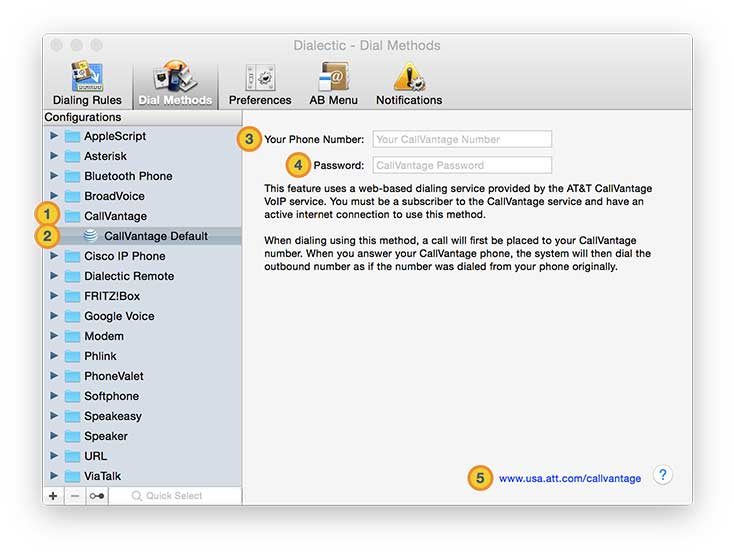Image resolution: width=734 pixels, height=555 pixels.
Task: Click the Phlink folder icon
Action: (x=72, y=357)
